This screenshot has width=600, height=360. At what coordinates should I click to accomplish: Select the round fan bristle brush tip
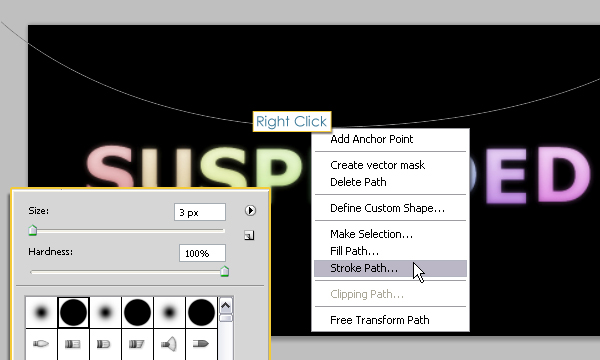pos(169,344)
